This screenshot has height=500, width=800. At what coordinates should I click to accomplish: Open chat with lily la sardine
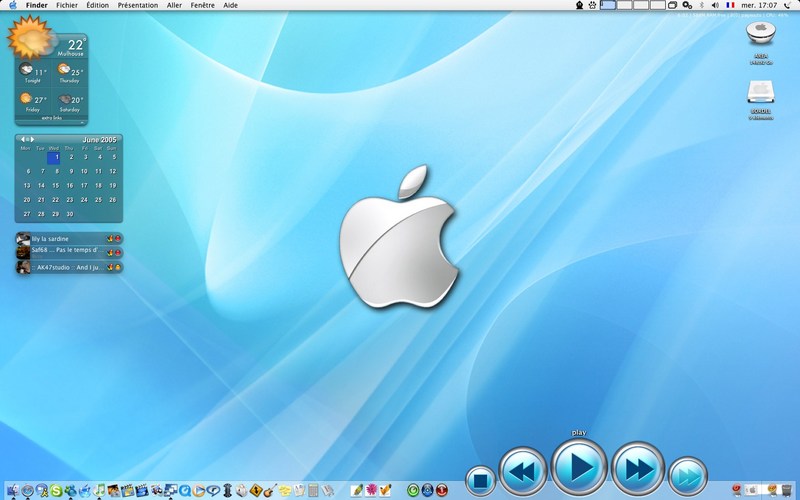tap(69, 238)
